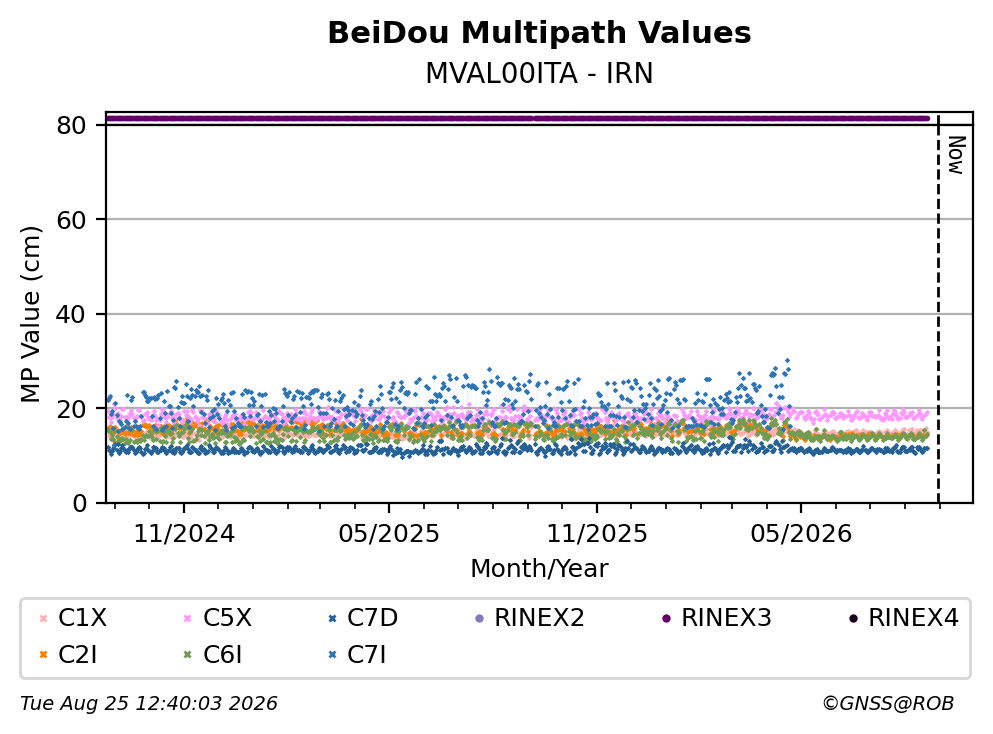Image resolution: width=993 pixels, height=734 pixels.
Task: Click the MP Value (cm) axis label
Action: (30, 314)
